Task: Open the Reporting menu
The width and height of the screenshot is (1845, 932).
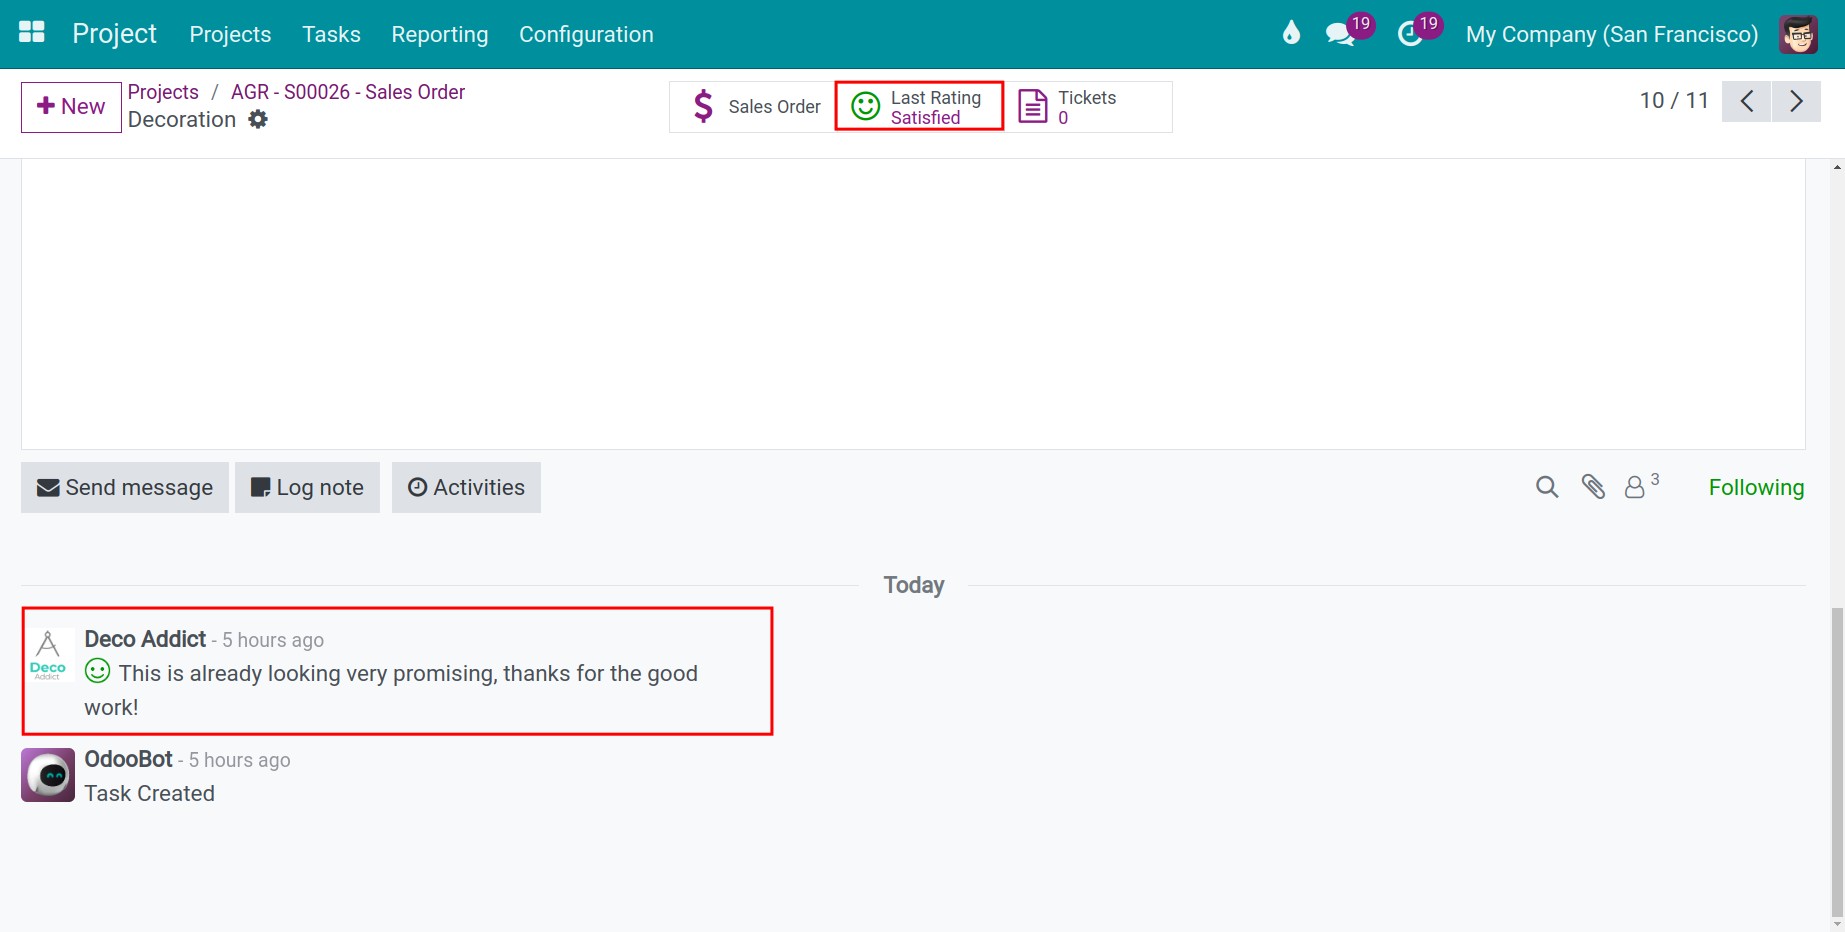Action: point(440,34)
